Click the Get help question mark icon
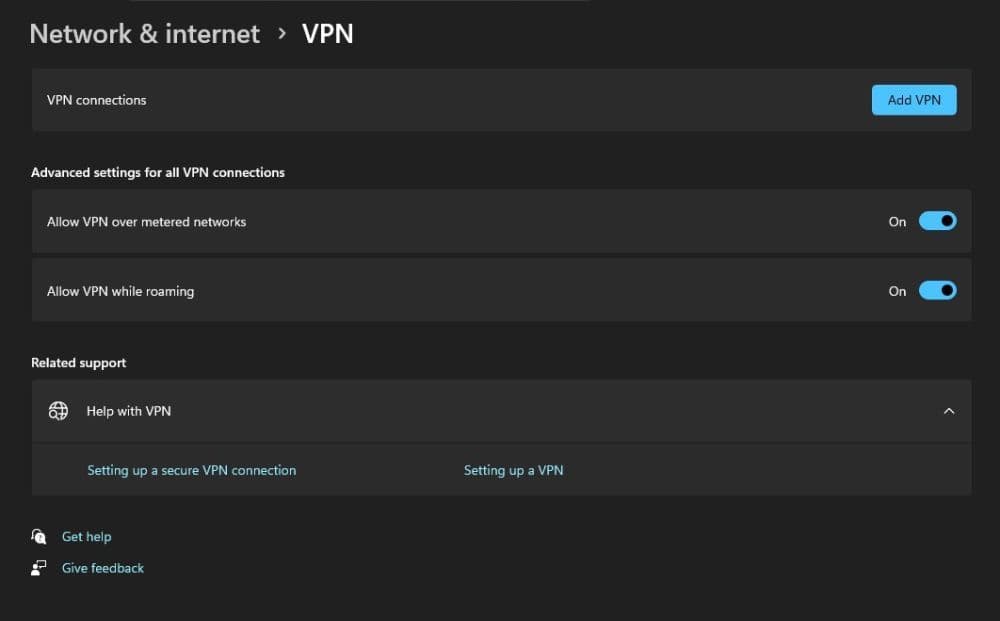This screenshot has width=1000, height=621. [39, 536]
